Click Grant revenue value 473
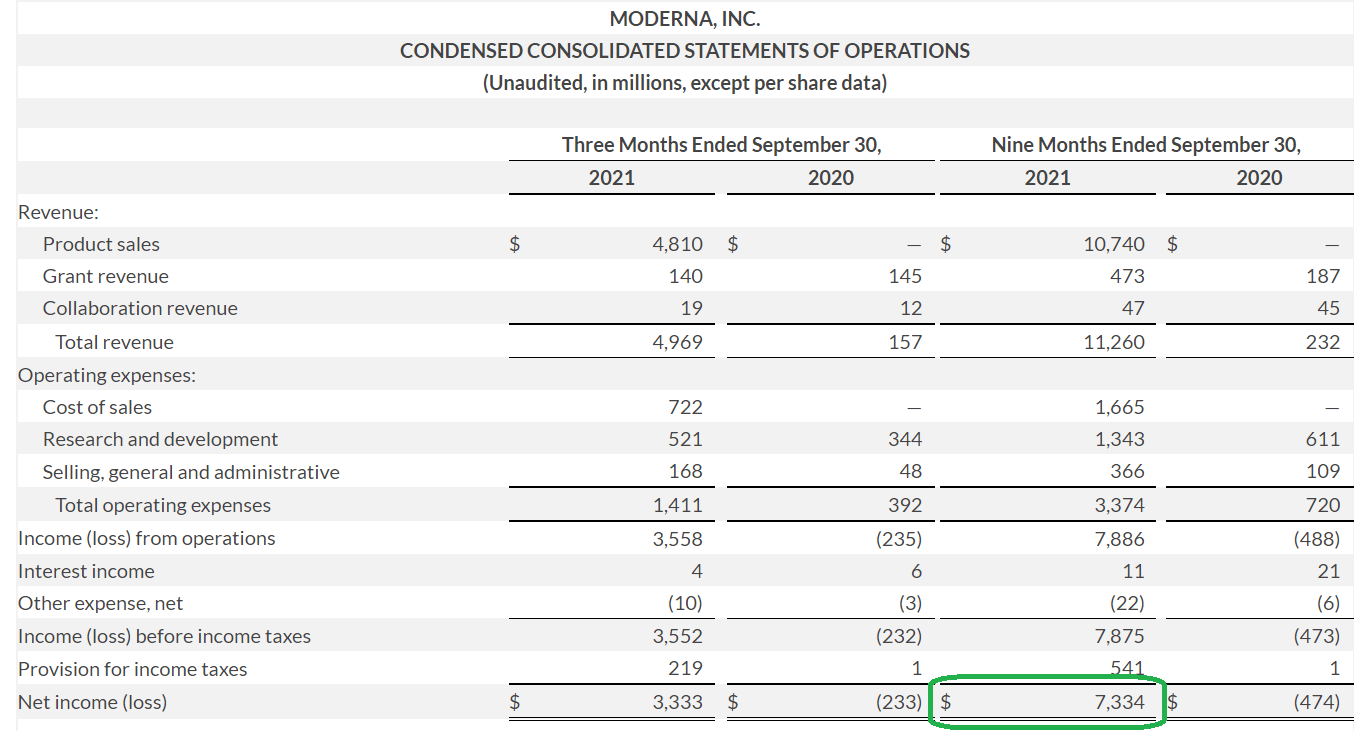 tap(1127, 276)
